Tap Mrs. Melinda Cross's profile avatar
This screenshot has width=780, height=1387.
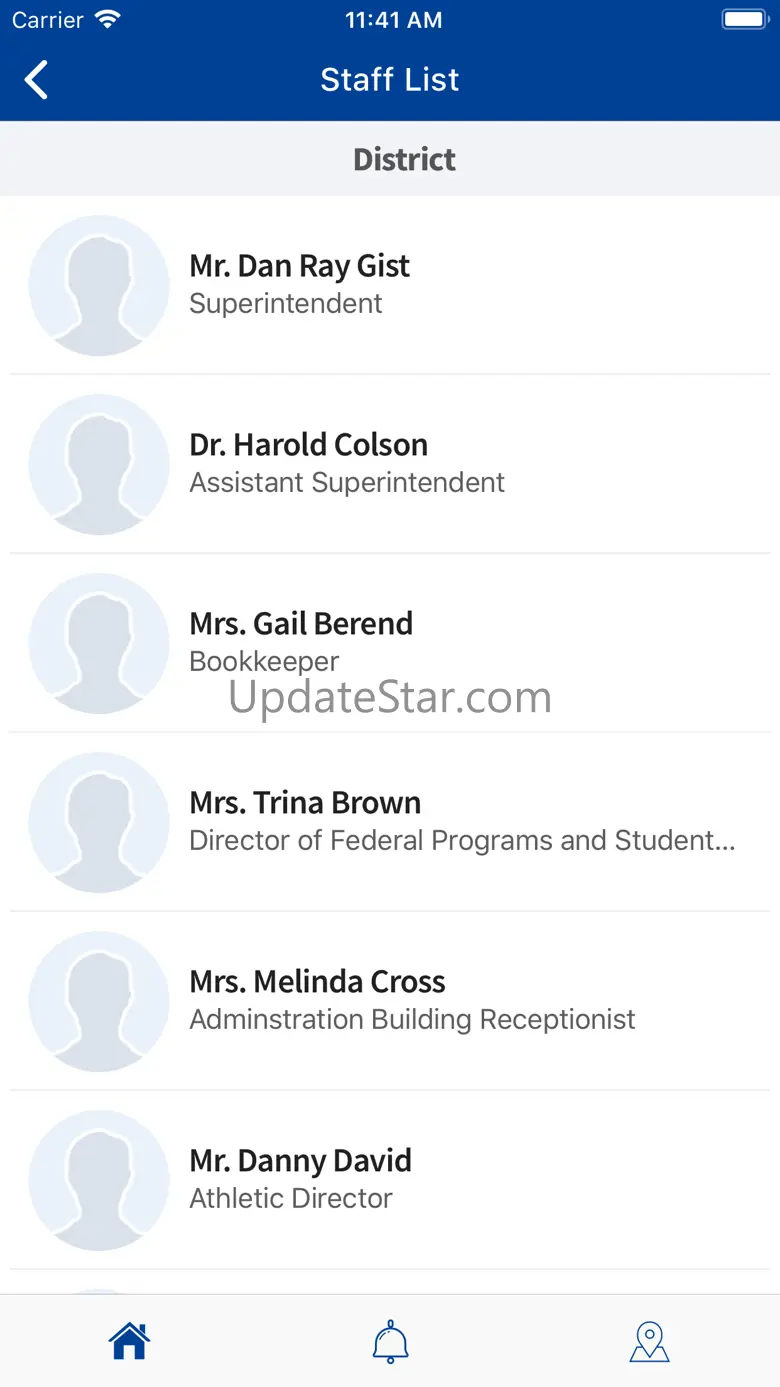pos(99,1001)
